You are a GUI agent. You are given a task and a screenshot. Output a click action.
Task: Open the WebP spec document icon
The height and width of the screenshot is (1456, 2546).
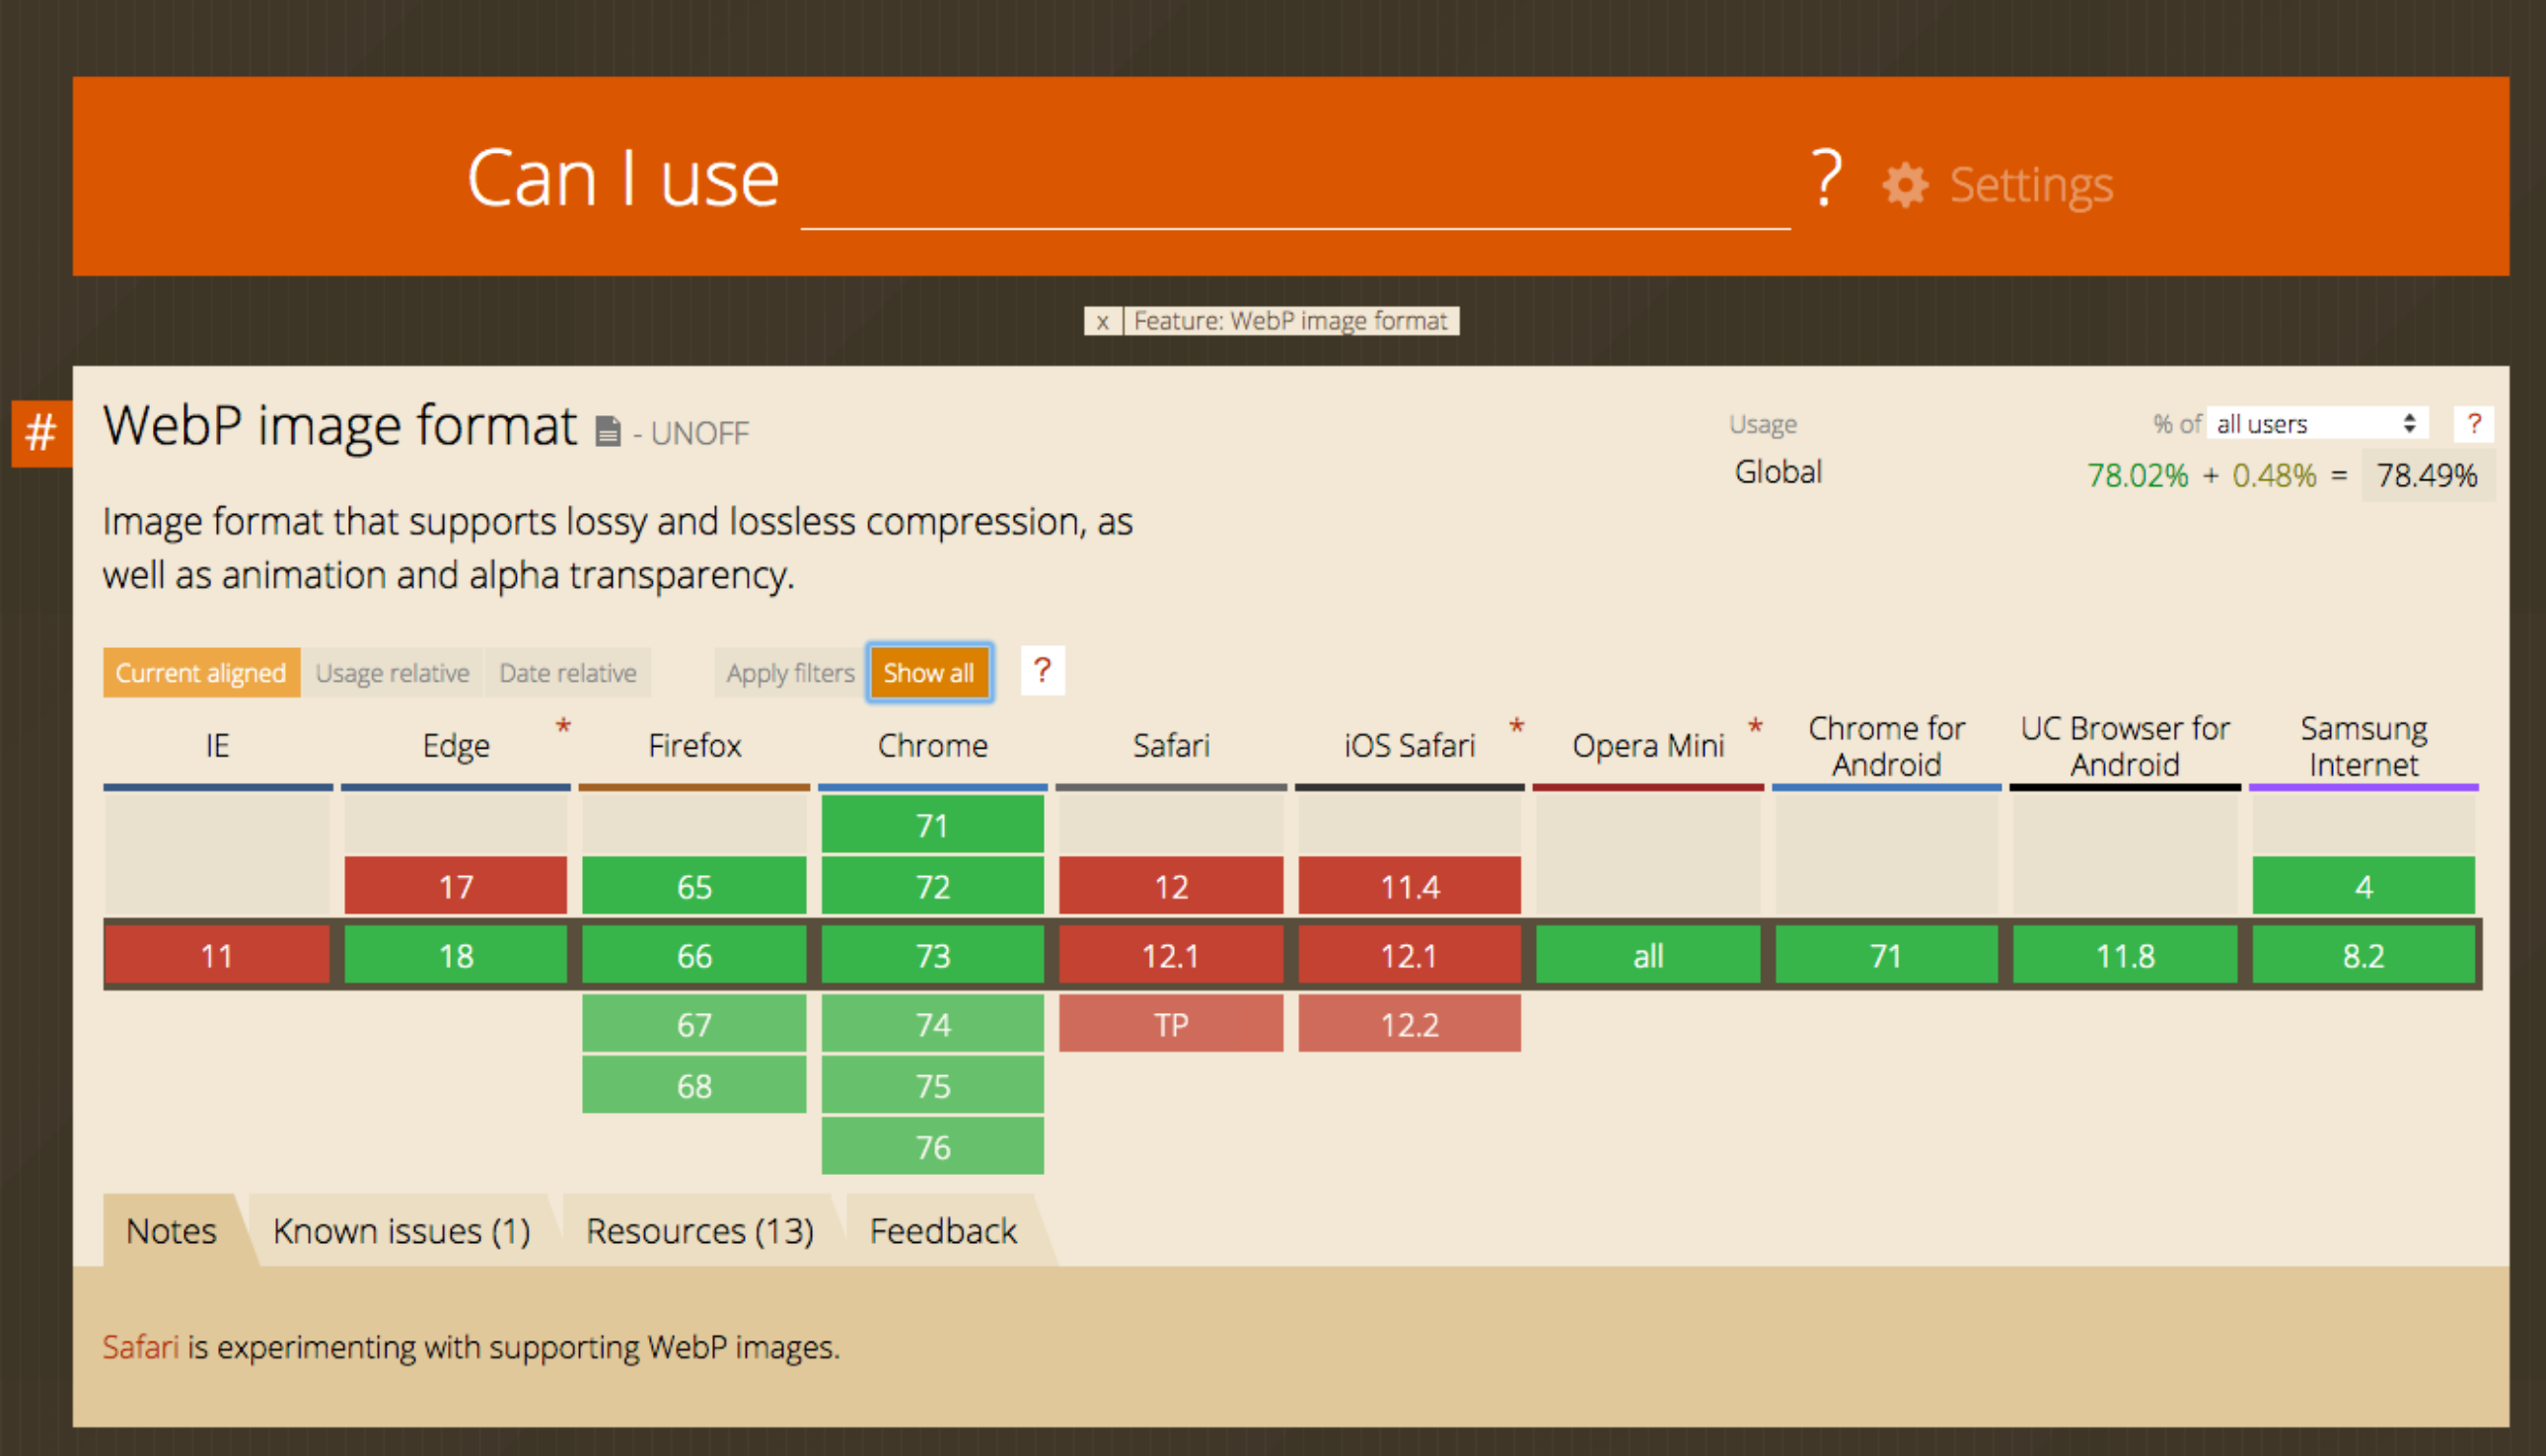tap(607, 432)
